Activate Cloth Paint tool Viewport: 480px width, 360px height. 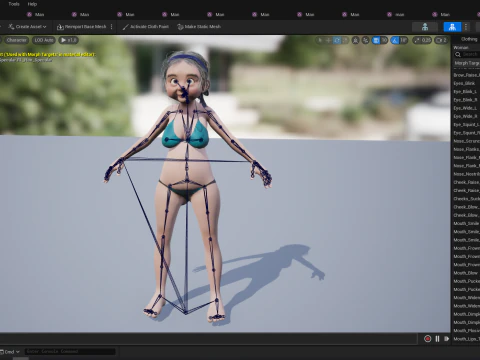(146, 27)
